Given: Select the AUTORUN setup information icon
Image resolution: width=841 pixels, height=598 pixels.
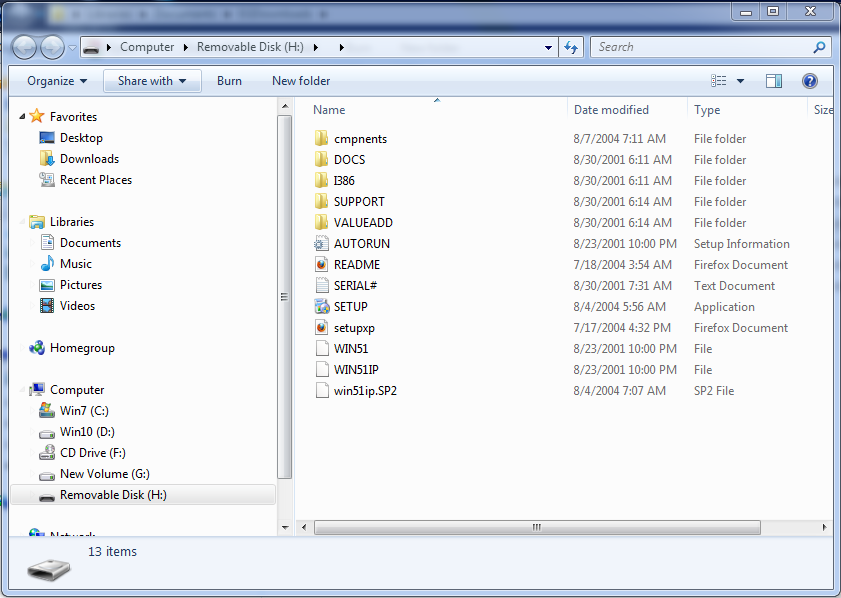Looking at the screenshot, I should [x=321, y=243].
